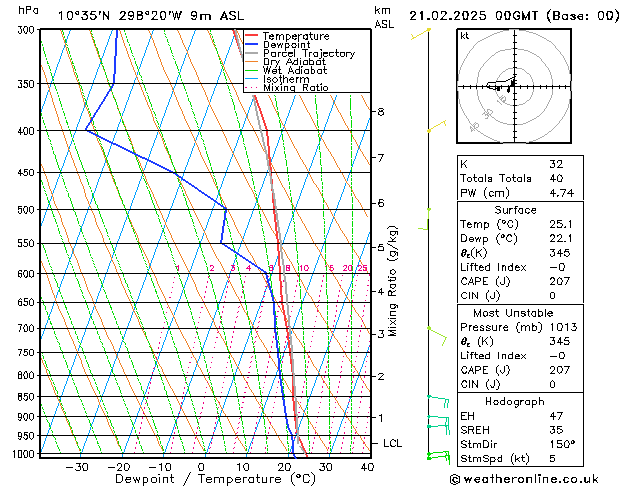This screenshot has height=486, width=629.
Task: Open the hodograph wind plot thumbnail
Action: (514, 86)
